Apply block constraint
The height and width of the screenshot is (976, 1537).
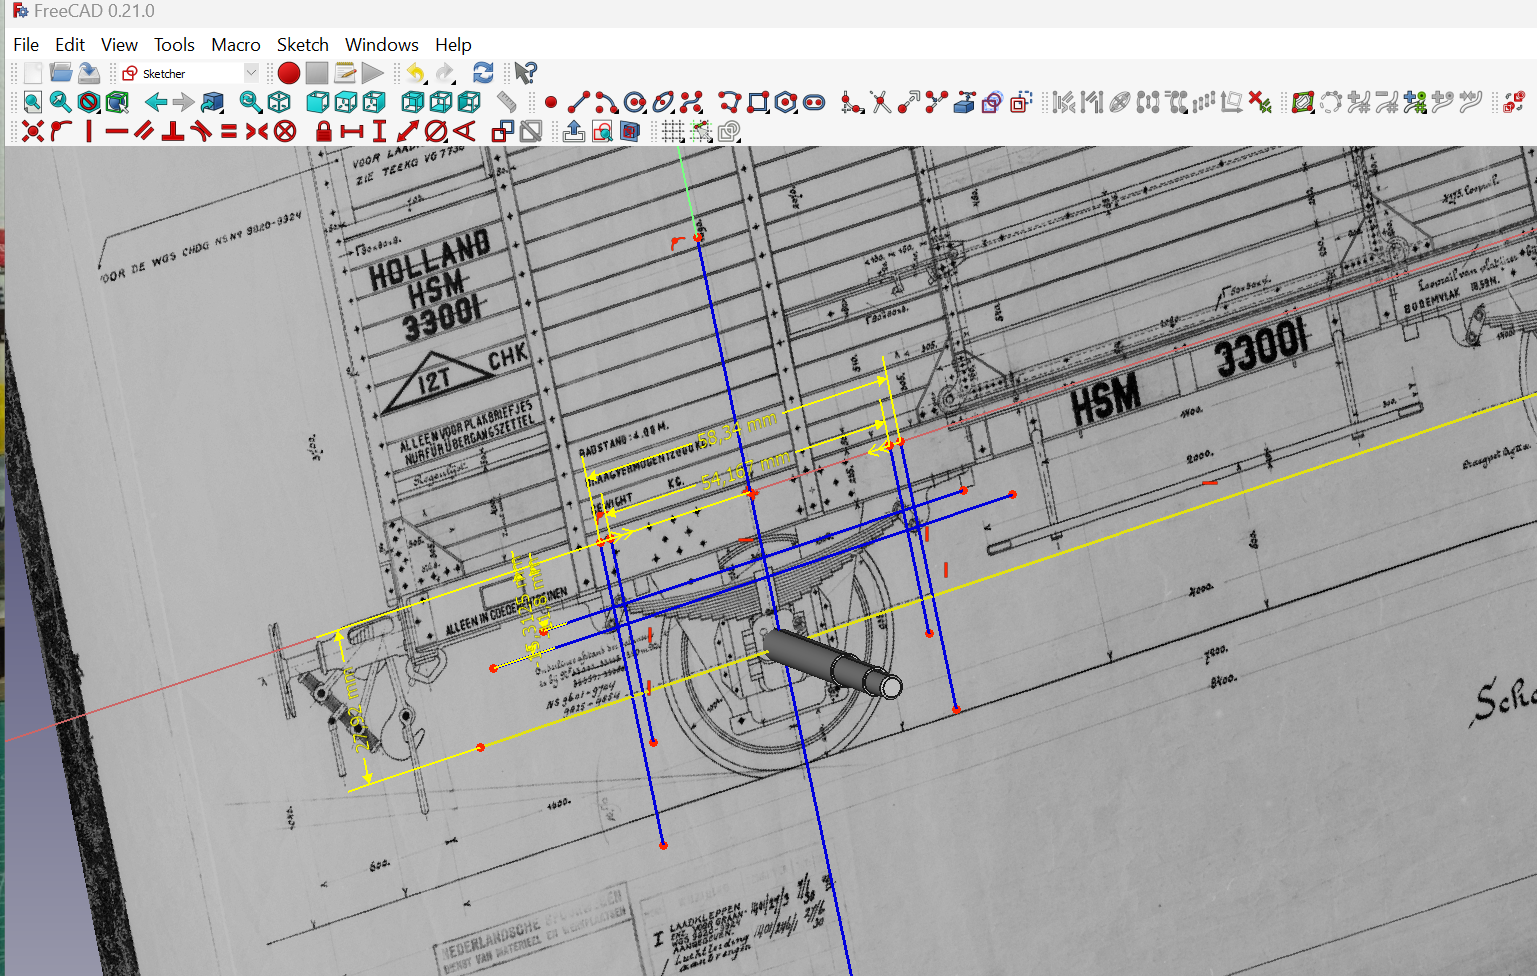coord(285,131)
